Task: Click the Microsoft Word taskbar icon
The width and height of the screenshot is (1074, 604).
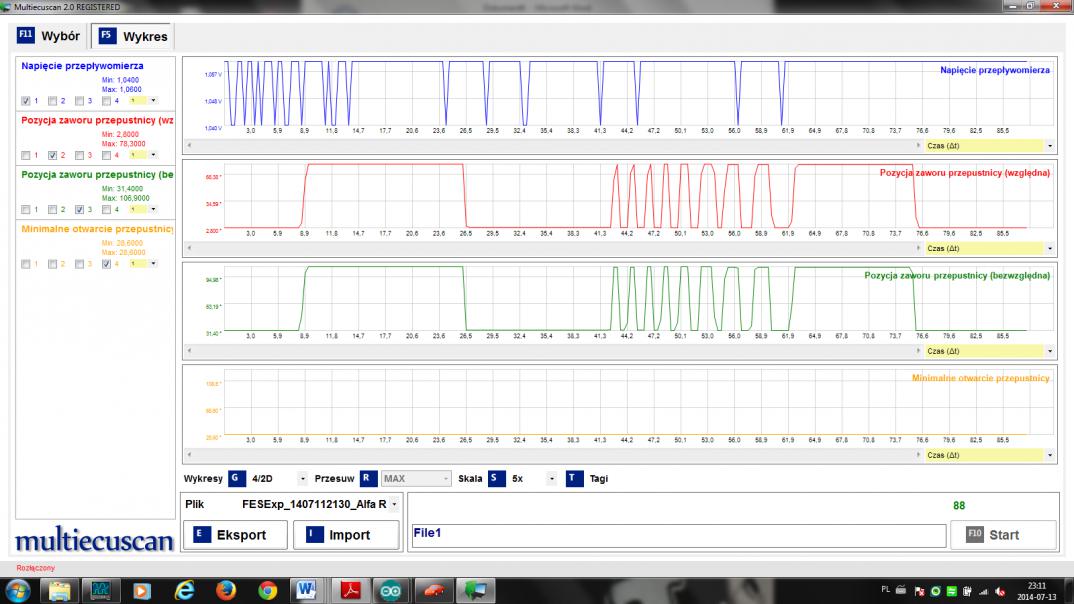Action: 308,590
